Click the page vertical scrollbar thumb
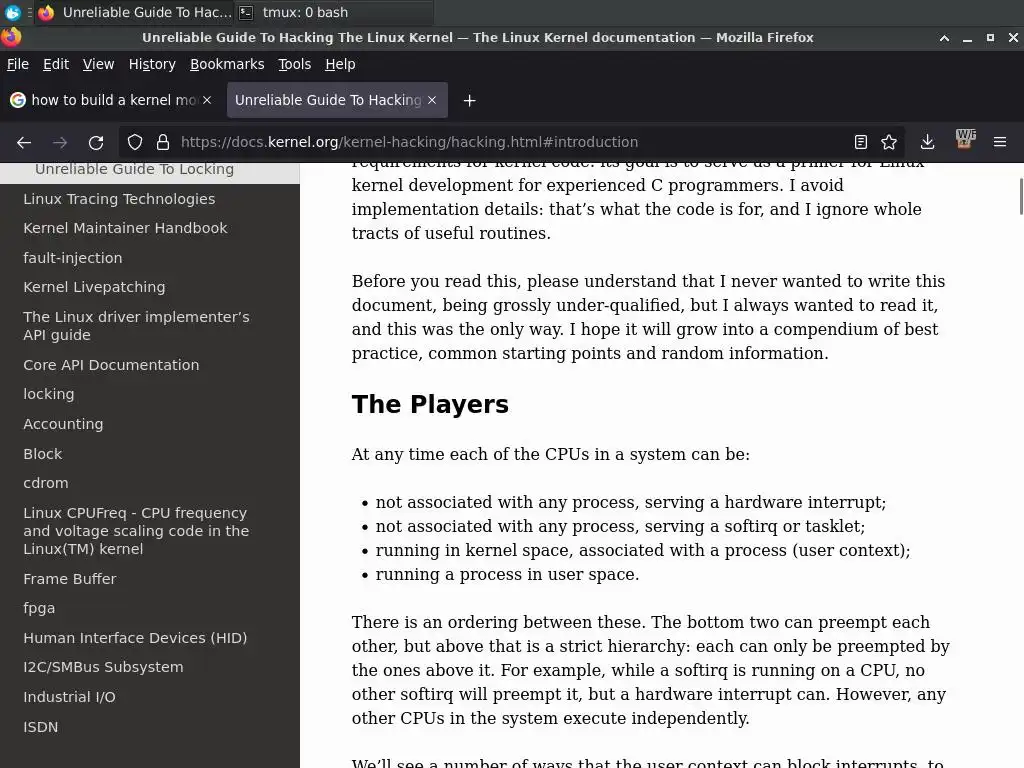Image resolution: width=1024 pixels, height=768 pixels. click(x=1021, y=195)
